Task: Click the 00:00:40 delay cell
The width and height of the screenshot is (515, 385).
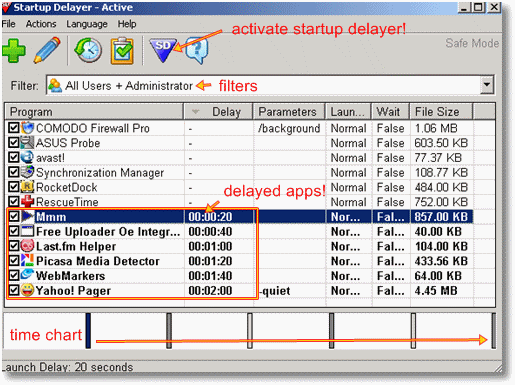Action: point(210,232)
